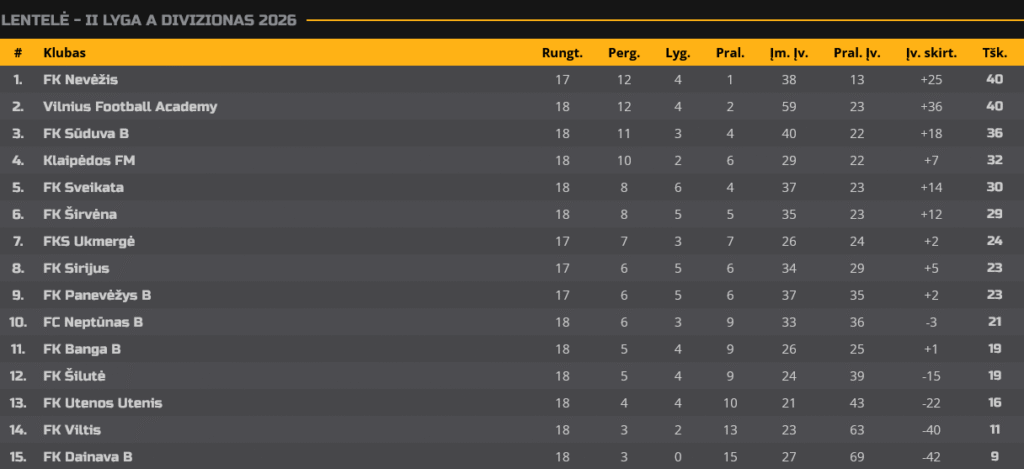Open FK Širvėna team page
This screenshot has width=1024, height=469.
[80, 214]
